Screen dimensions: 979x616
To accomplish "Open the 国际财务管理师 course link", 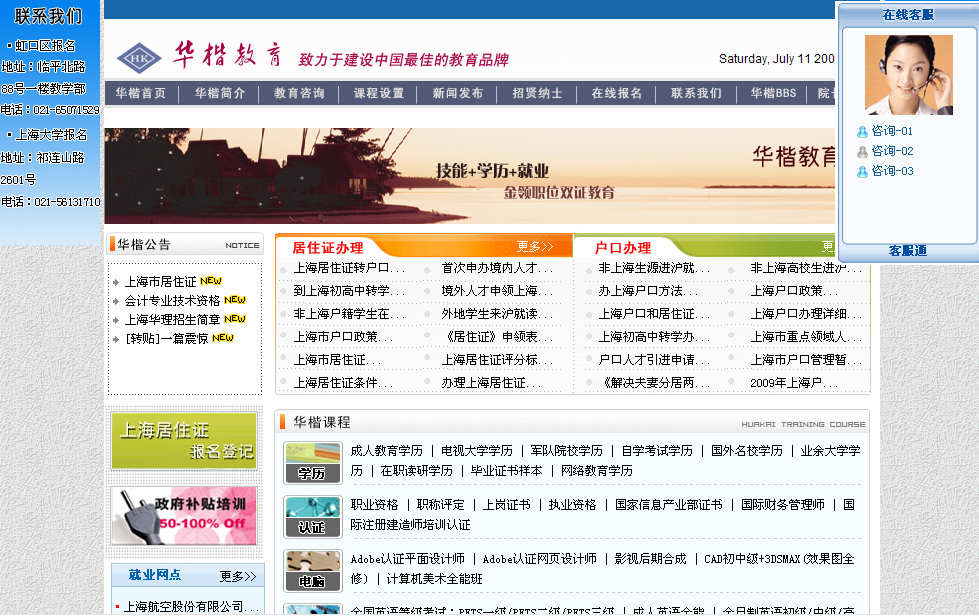I will point(783,505).
